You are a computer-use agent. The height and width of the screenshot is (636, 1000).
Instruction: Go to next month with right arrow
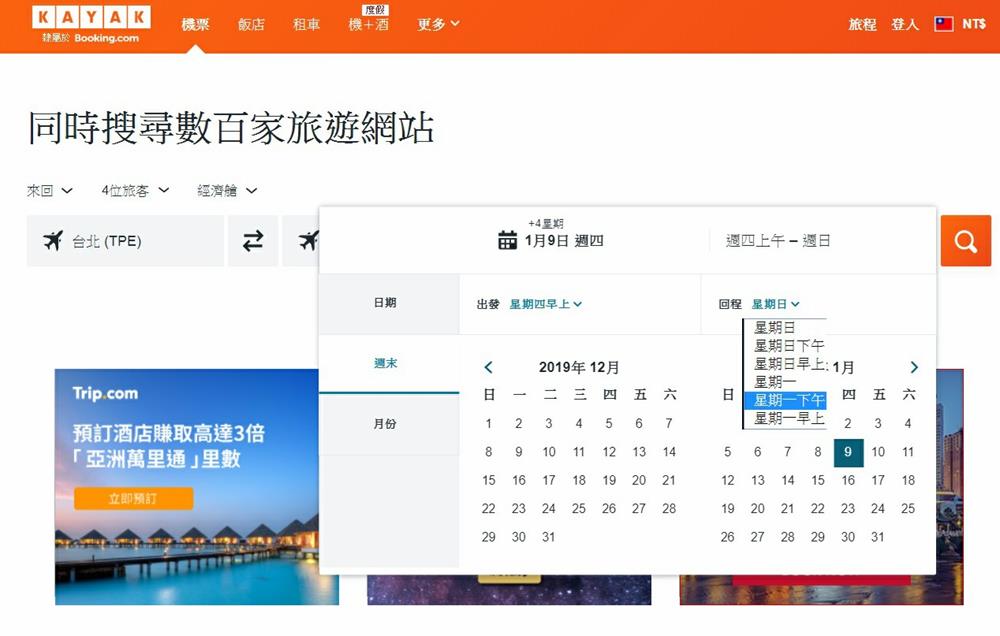[x=913, y=368]
